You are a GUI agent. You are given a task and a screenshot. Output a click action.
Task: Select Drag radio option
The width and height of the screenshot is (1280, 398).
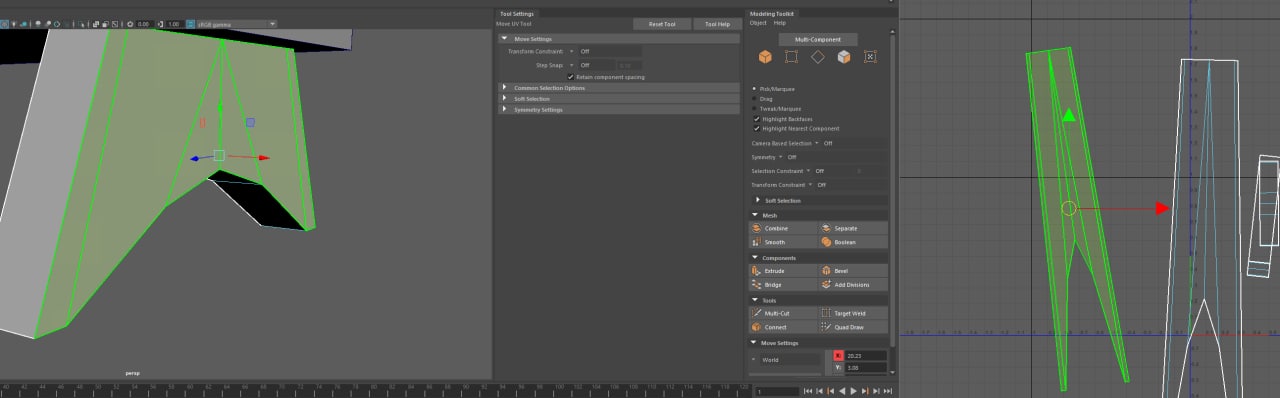click(x=755, y=99)
